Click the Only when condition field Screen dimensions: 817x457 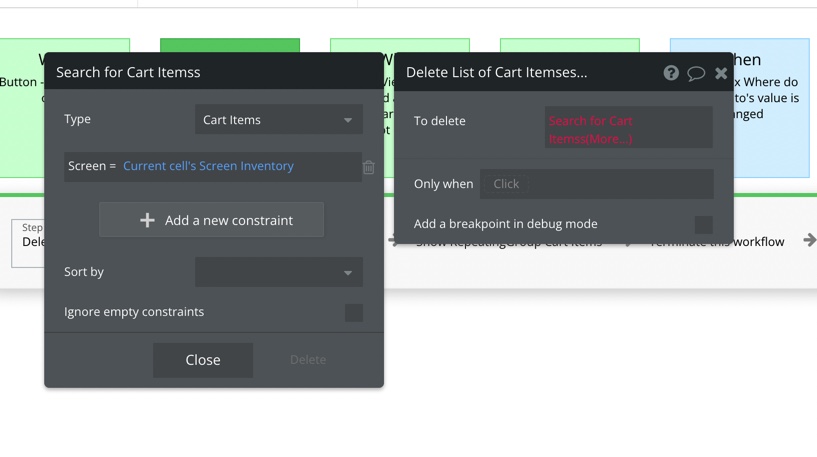point(597,184)
